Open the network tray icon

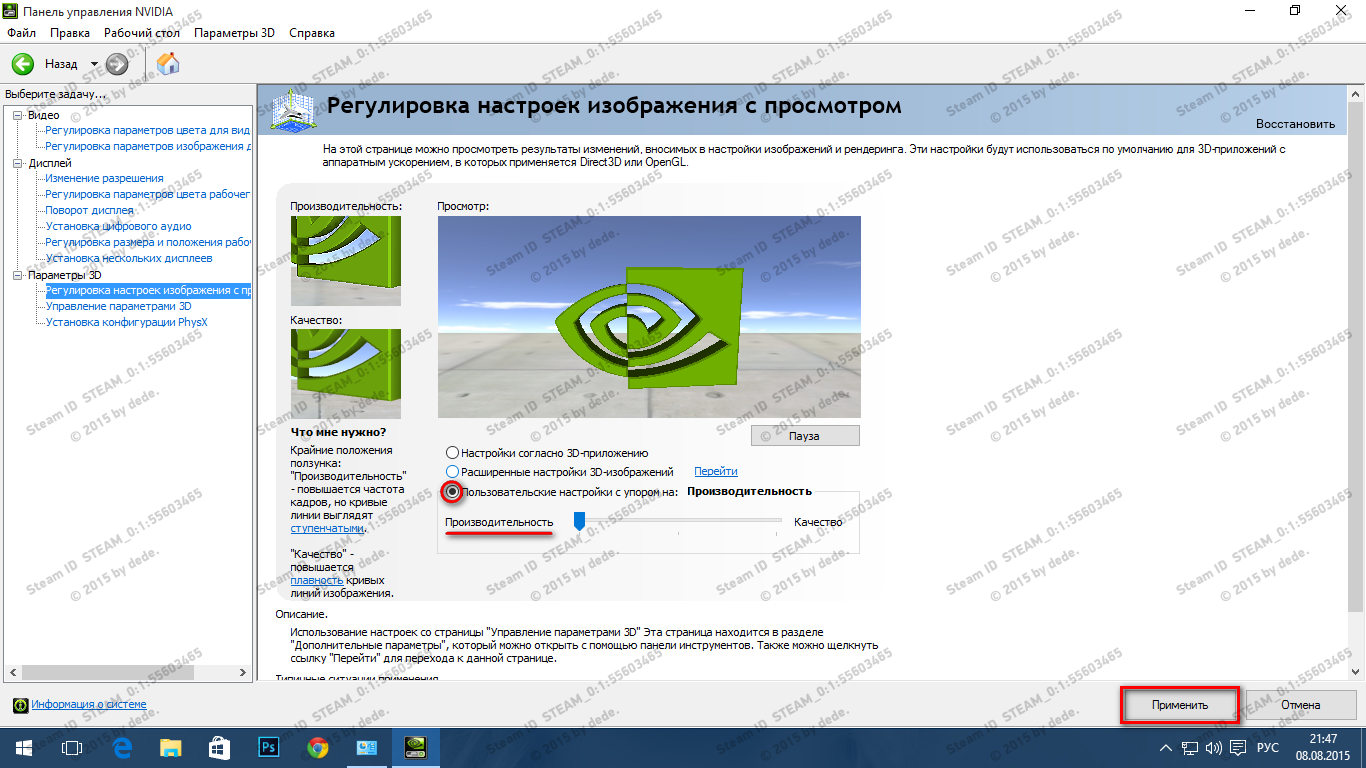(x=1190, y=748)
